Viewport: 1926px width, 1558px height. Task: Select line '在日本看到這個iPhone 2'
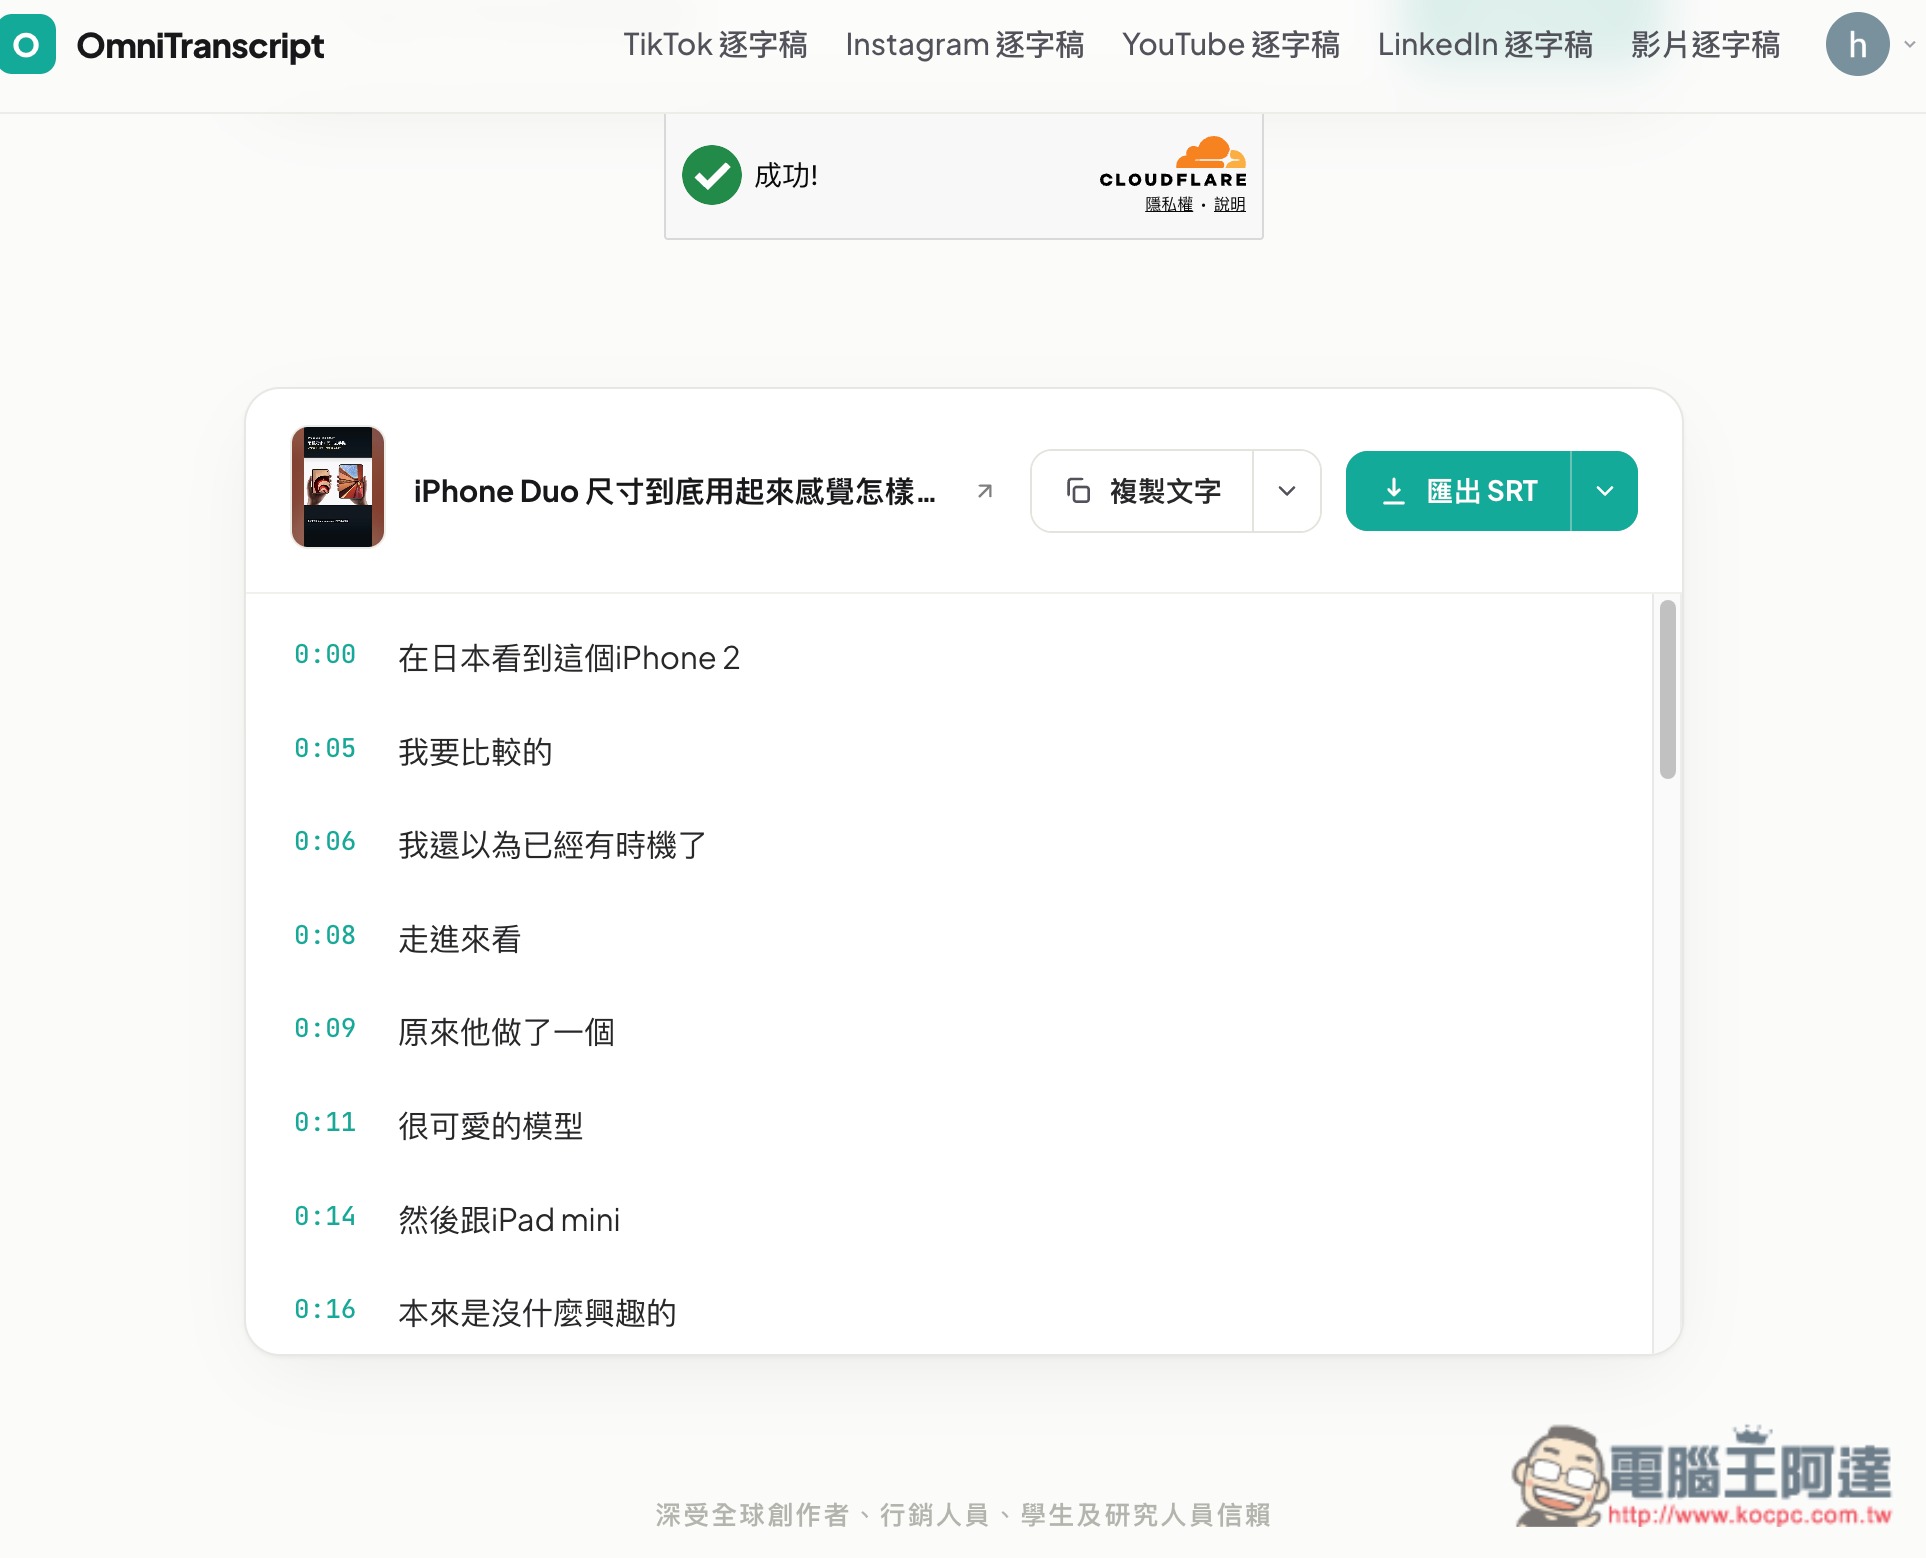pos(569,658)
